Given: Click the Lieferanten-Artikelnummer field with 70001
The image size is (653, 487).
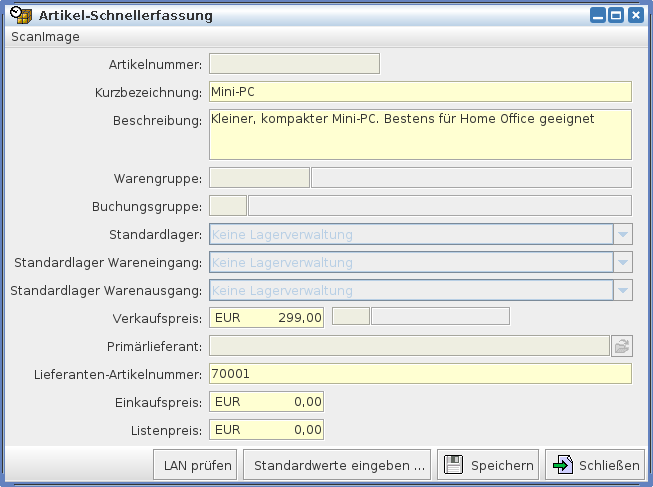Looking at the screenshot, I should coord(420,374).
